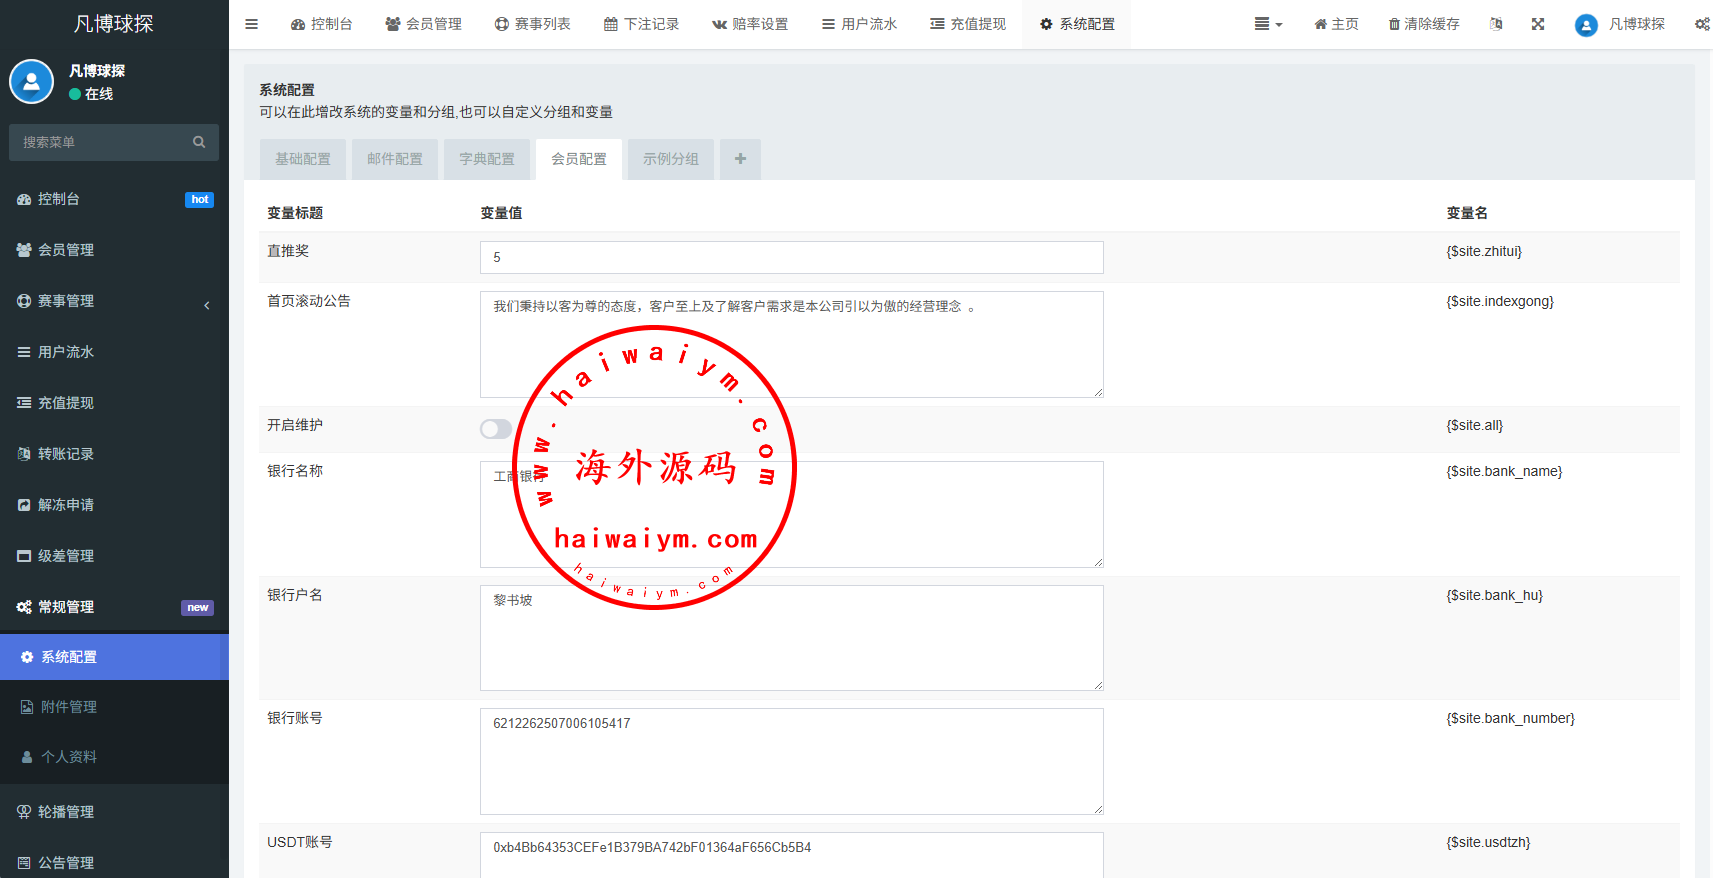
Task: Click the 清除缓存 trash button
Action: click(x=1424, y=24)
